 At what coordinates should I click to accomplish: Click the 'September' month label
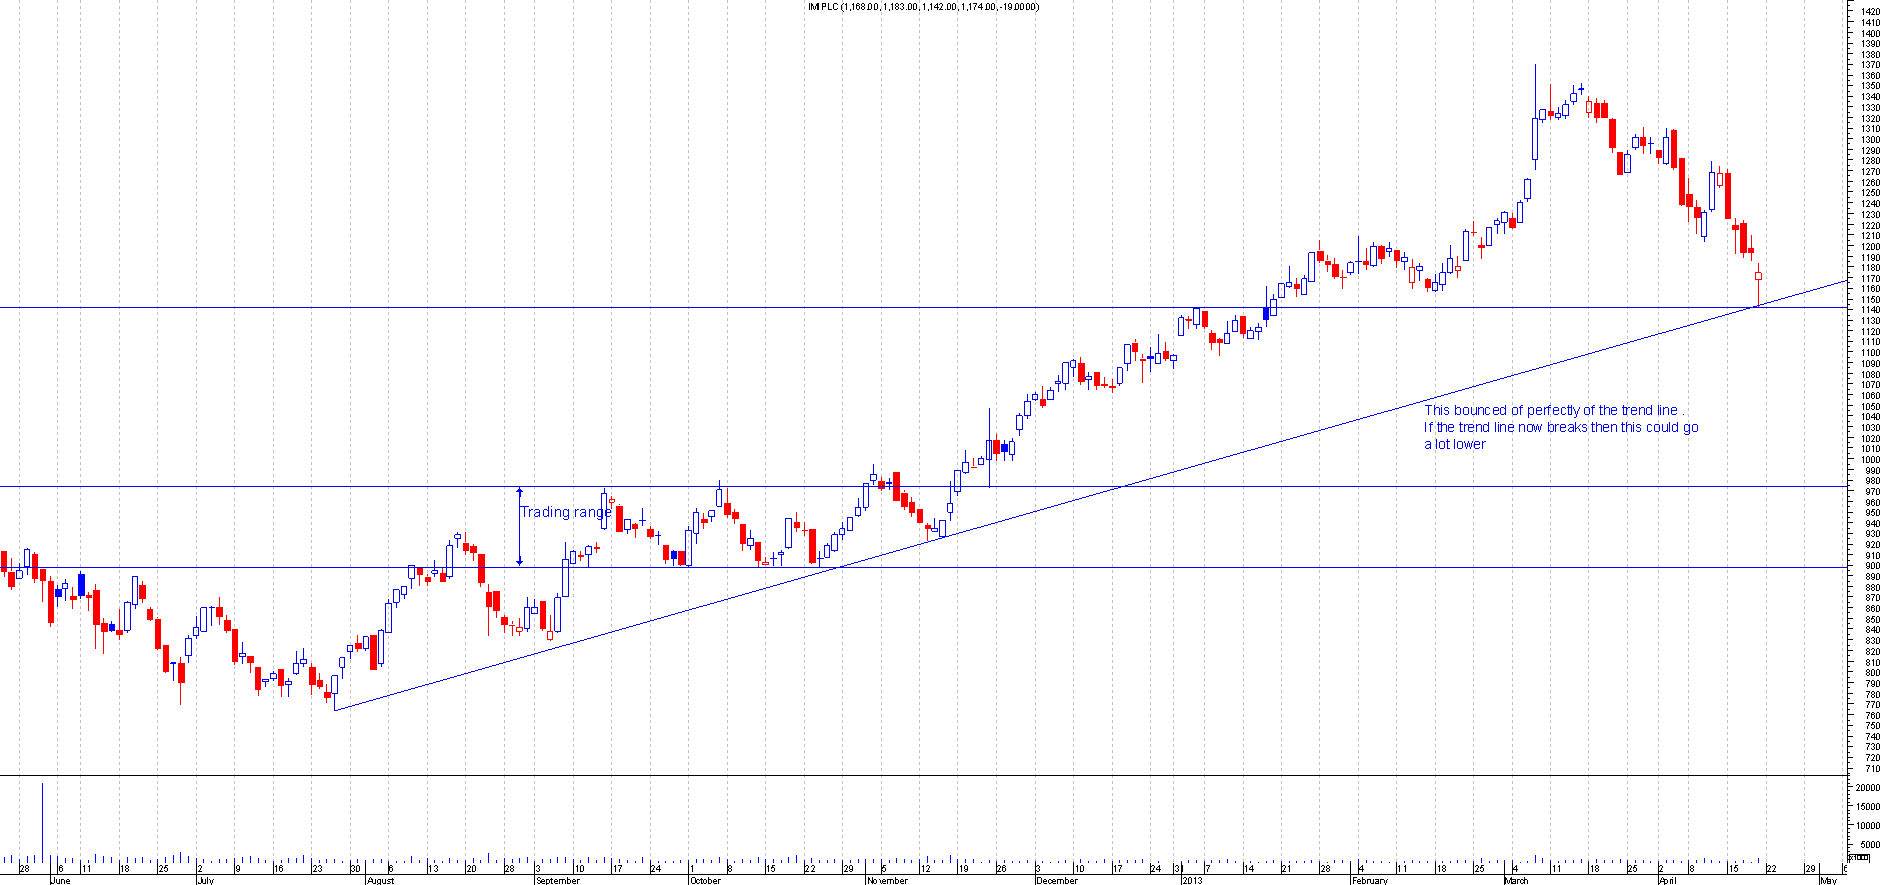557,881
